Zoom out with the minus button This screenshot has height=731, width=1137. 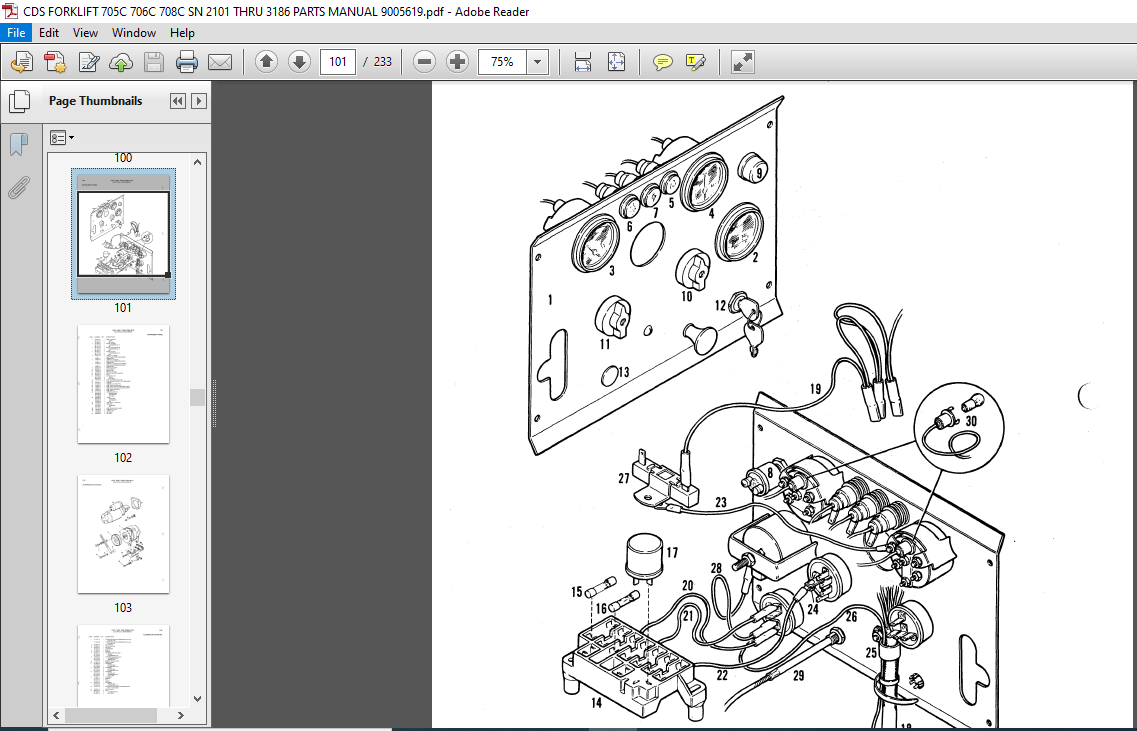[x=424, y=62]
